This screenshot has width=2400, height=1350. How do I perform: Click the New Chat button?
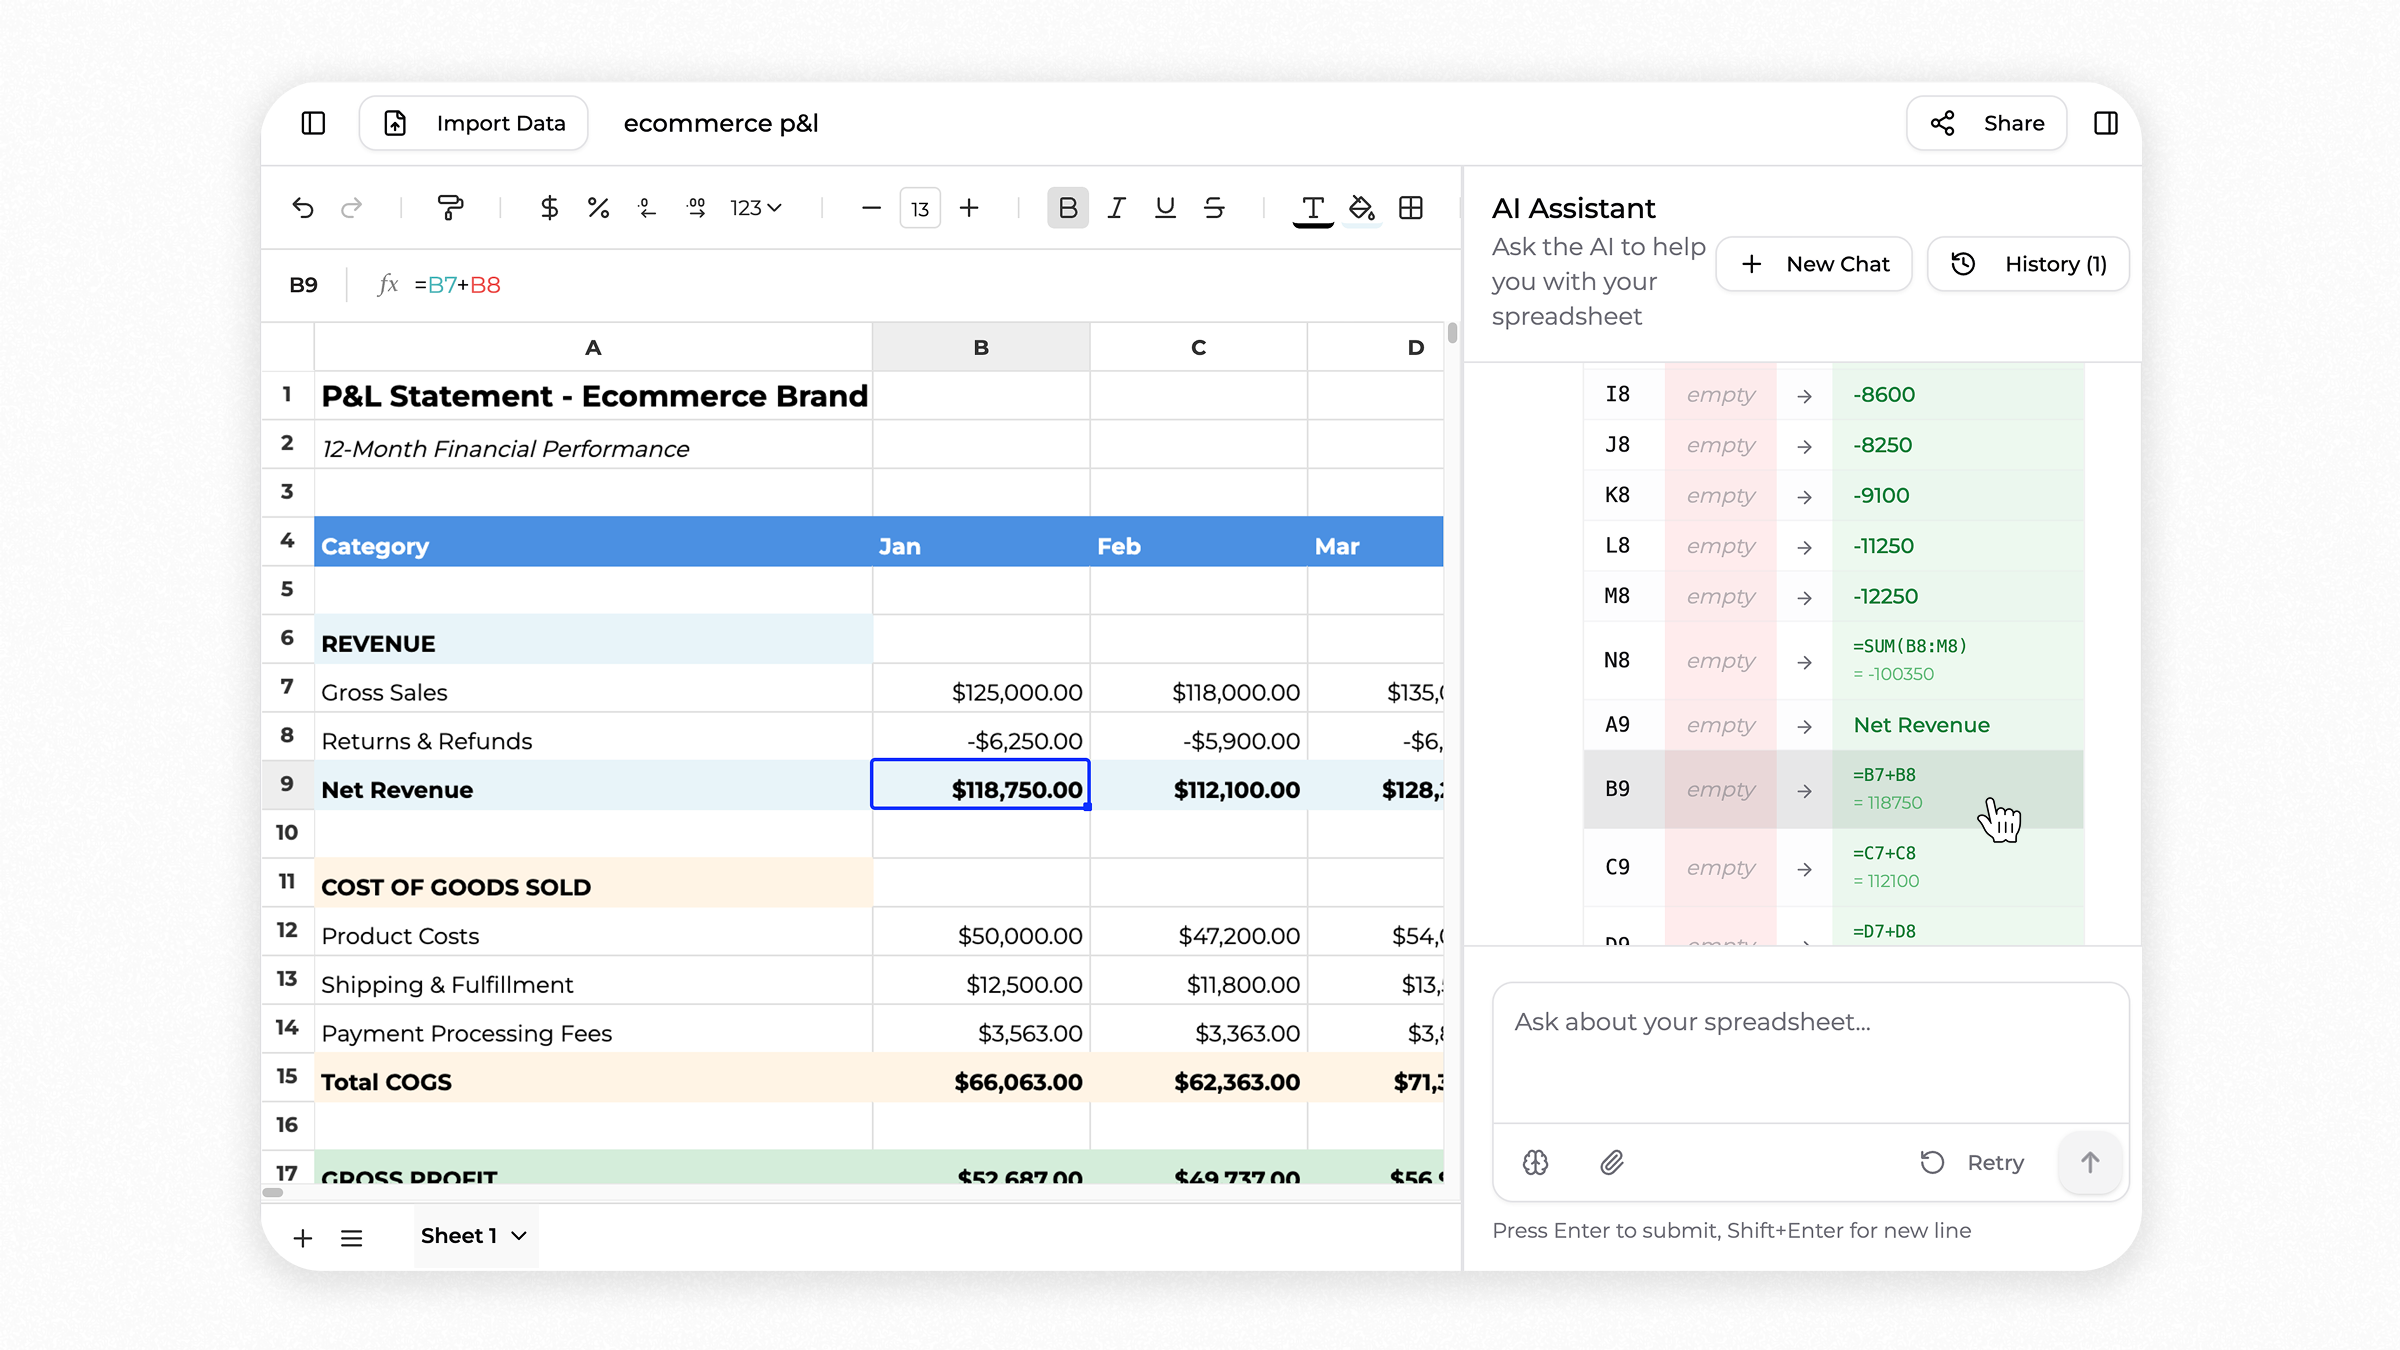(x=1814, y=264)
